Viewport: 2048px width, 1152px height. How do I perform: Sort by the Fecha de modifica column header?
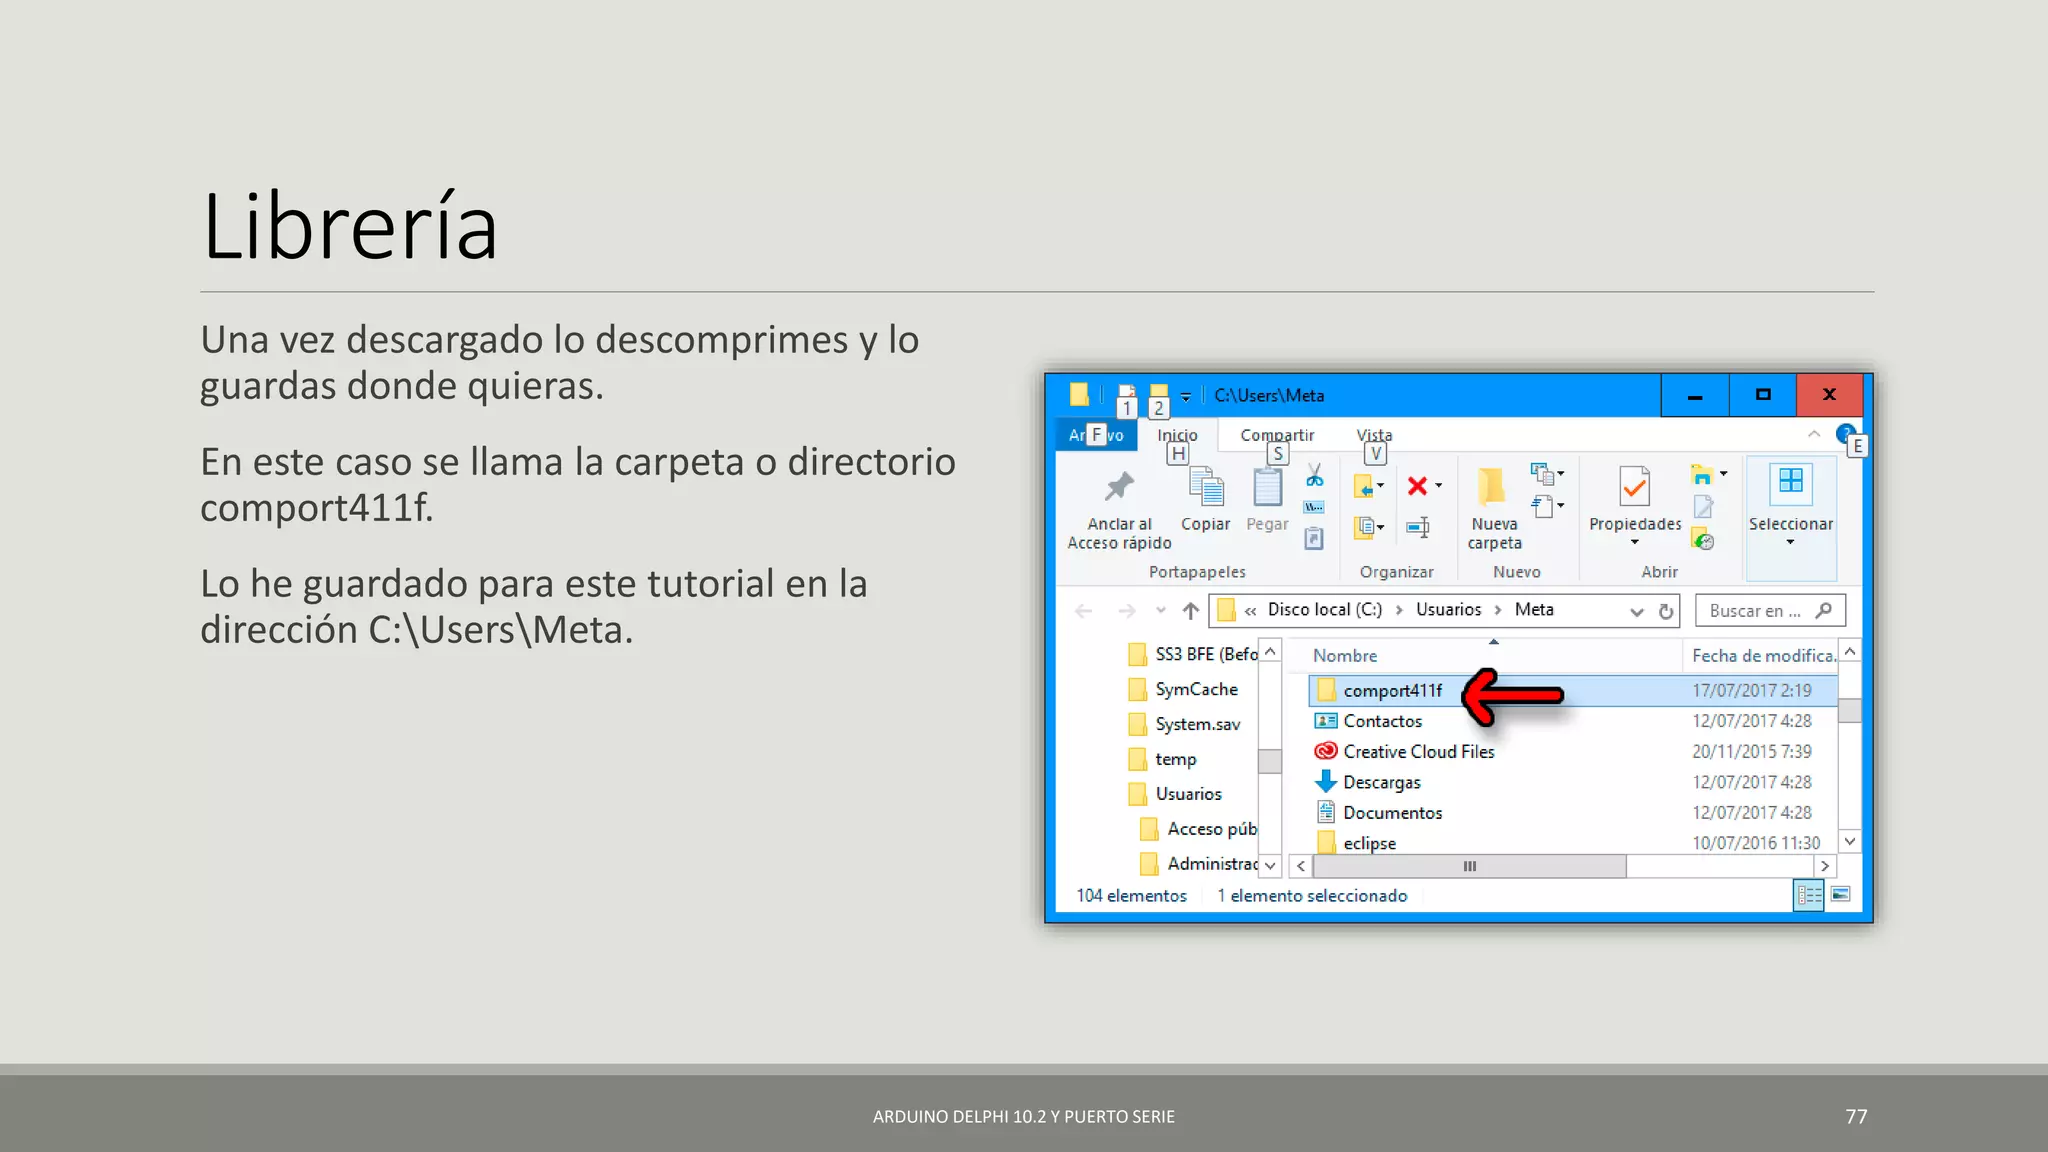(x=1762, y=656)
